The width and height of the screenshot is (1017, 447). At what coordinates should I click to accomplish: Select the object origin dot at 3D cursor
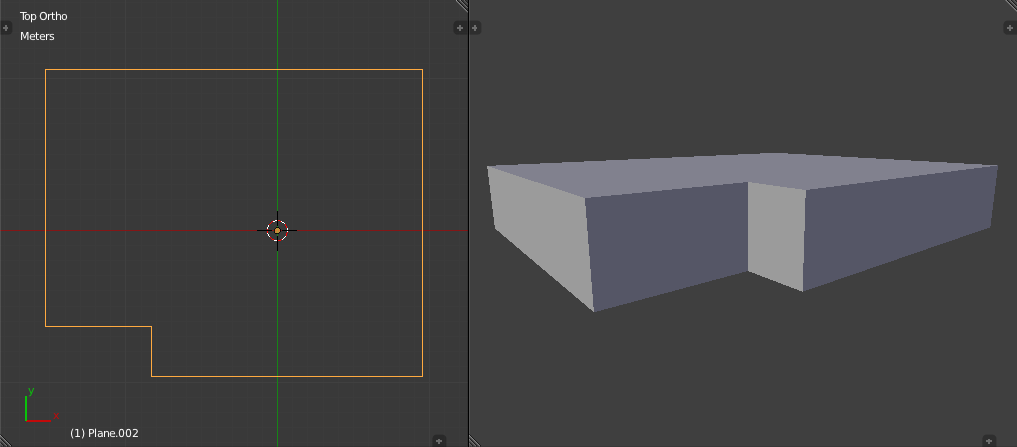tap(278, 230)
